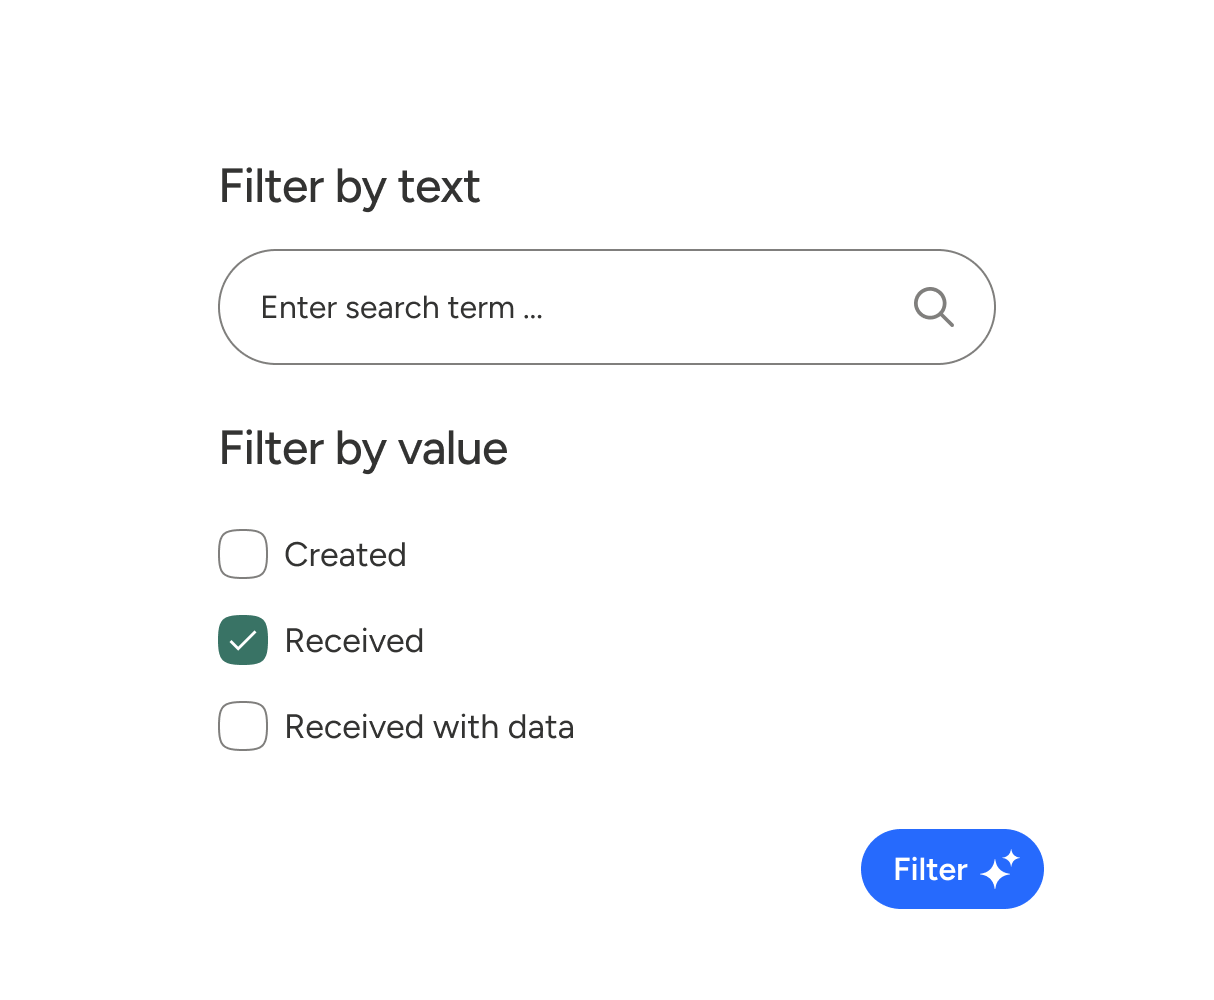Screen dimensions: 1214x1000
Task: Click the white checkmark in Received box
Action: [x=243, y=641]
